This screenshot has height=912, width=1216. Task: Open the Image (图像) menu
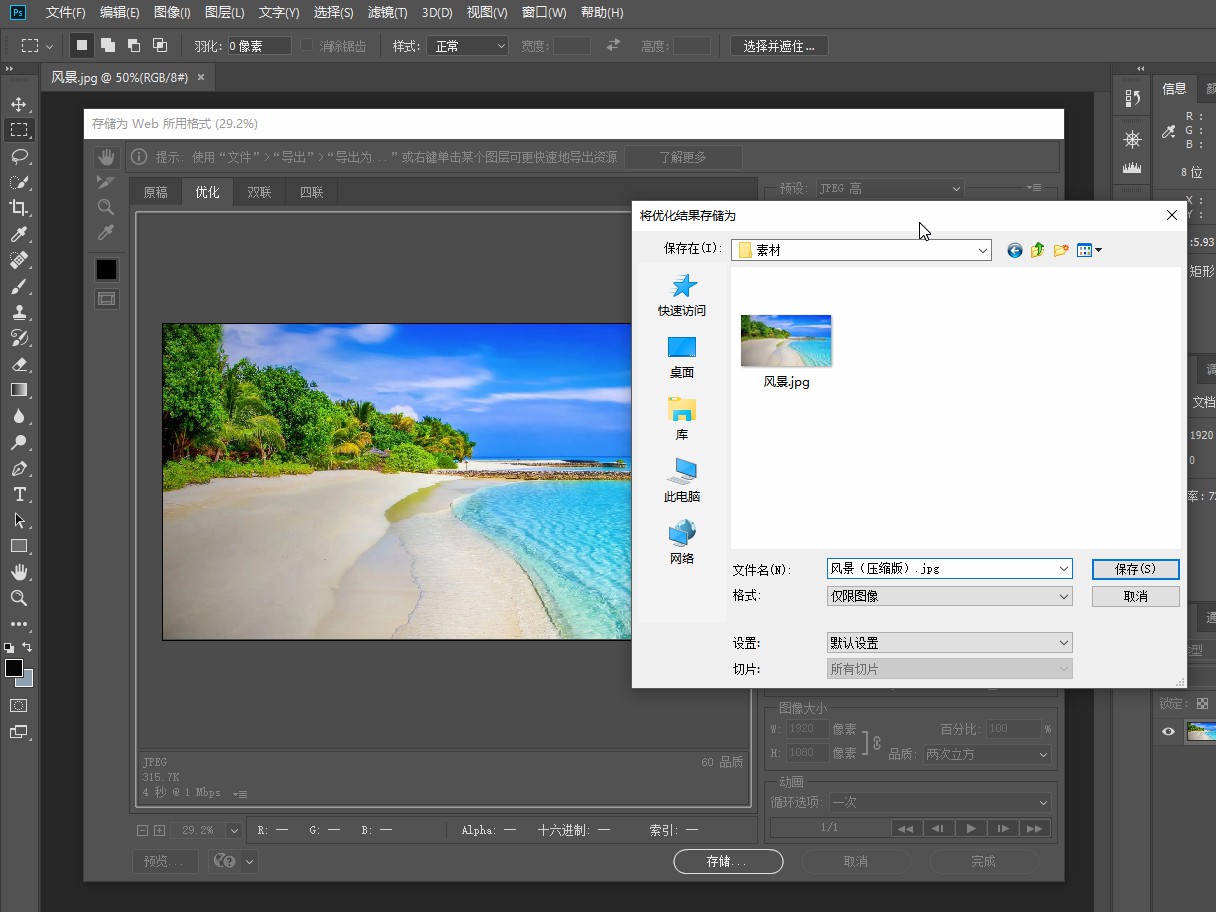[172, 13]
